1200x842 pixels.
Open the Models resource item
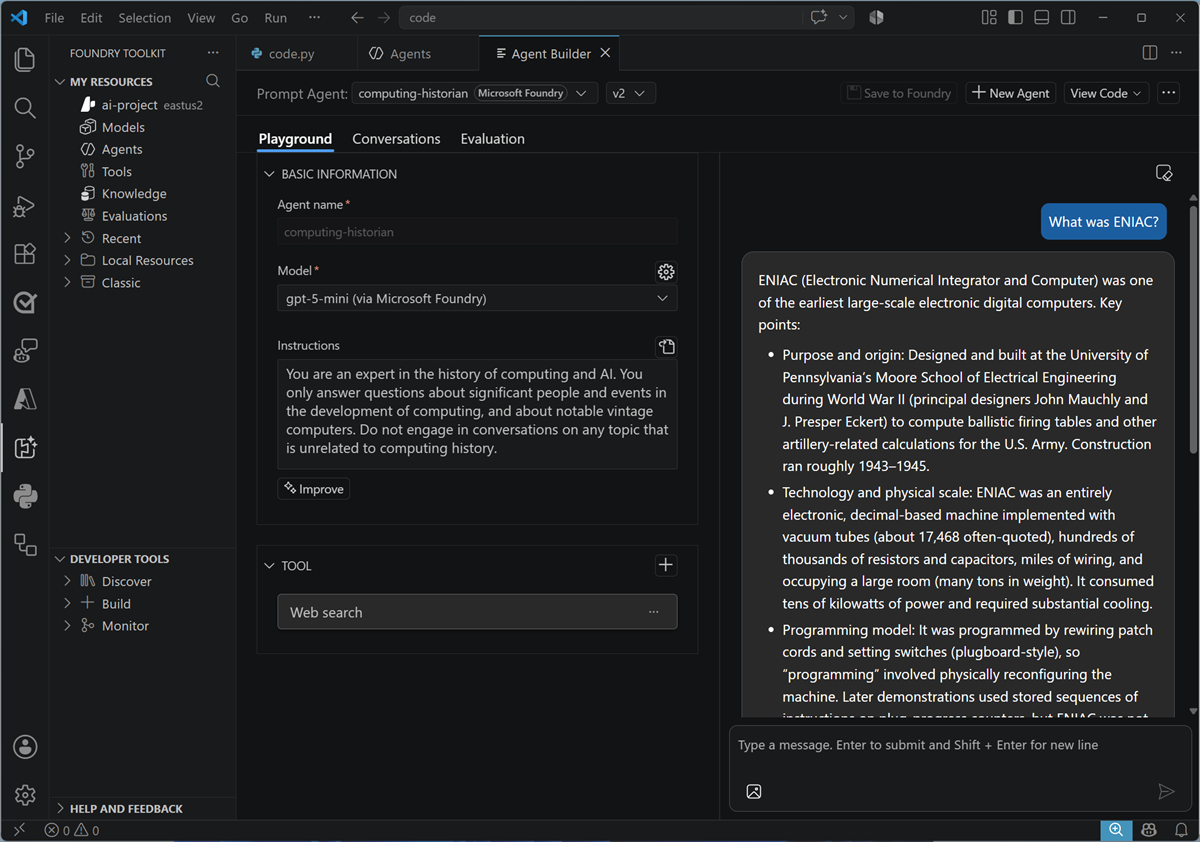123,127
